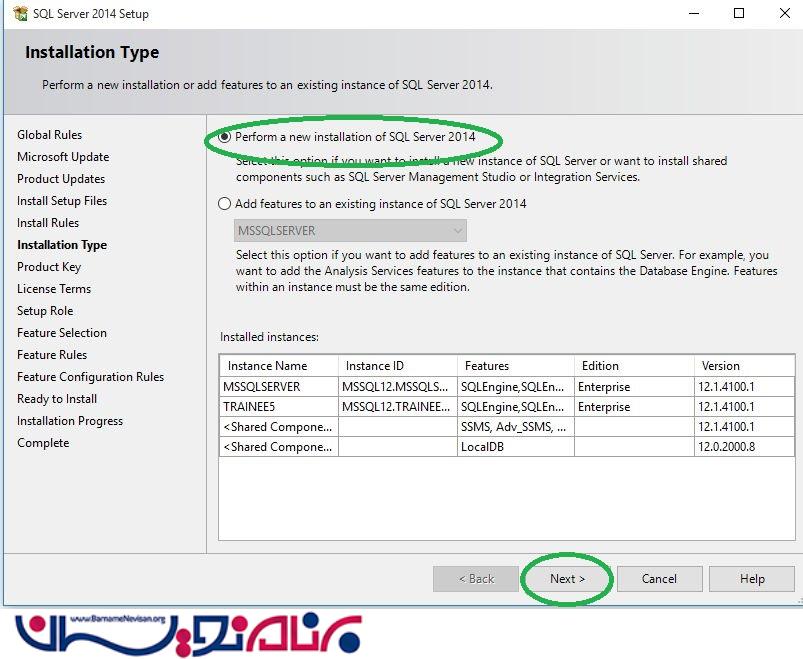
Task: Click the Next button
Action: point(567,579)
